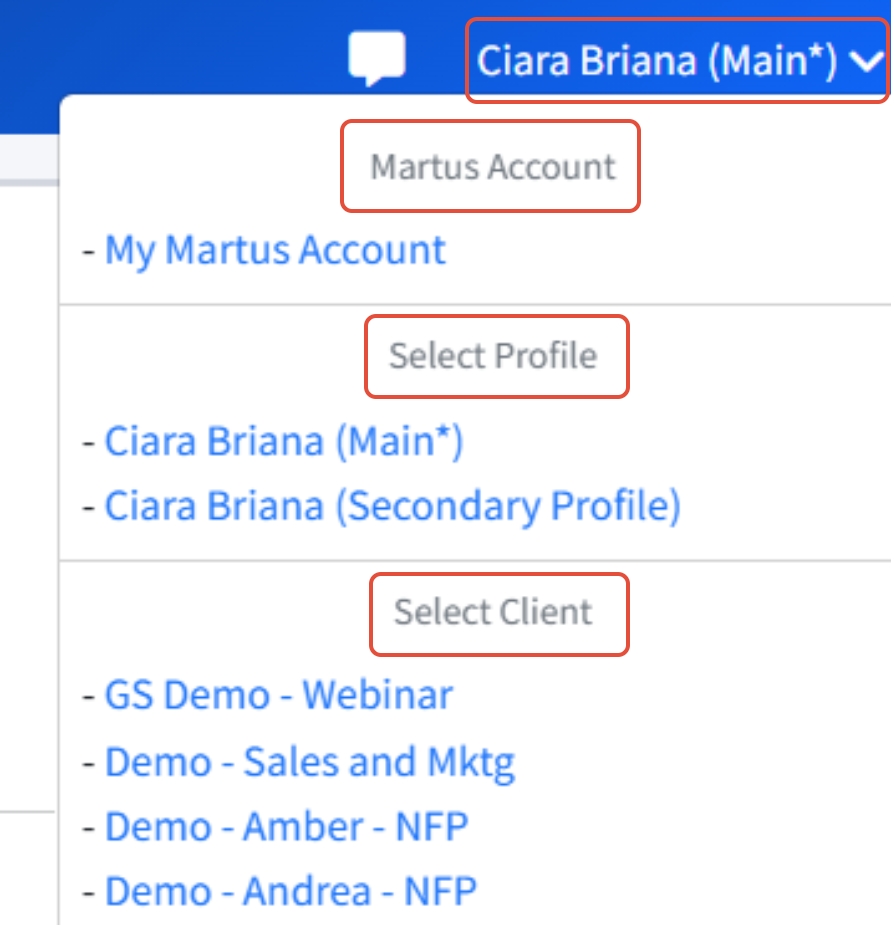
Task: Click the Select Profile section heading
Action: 493,356
